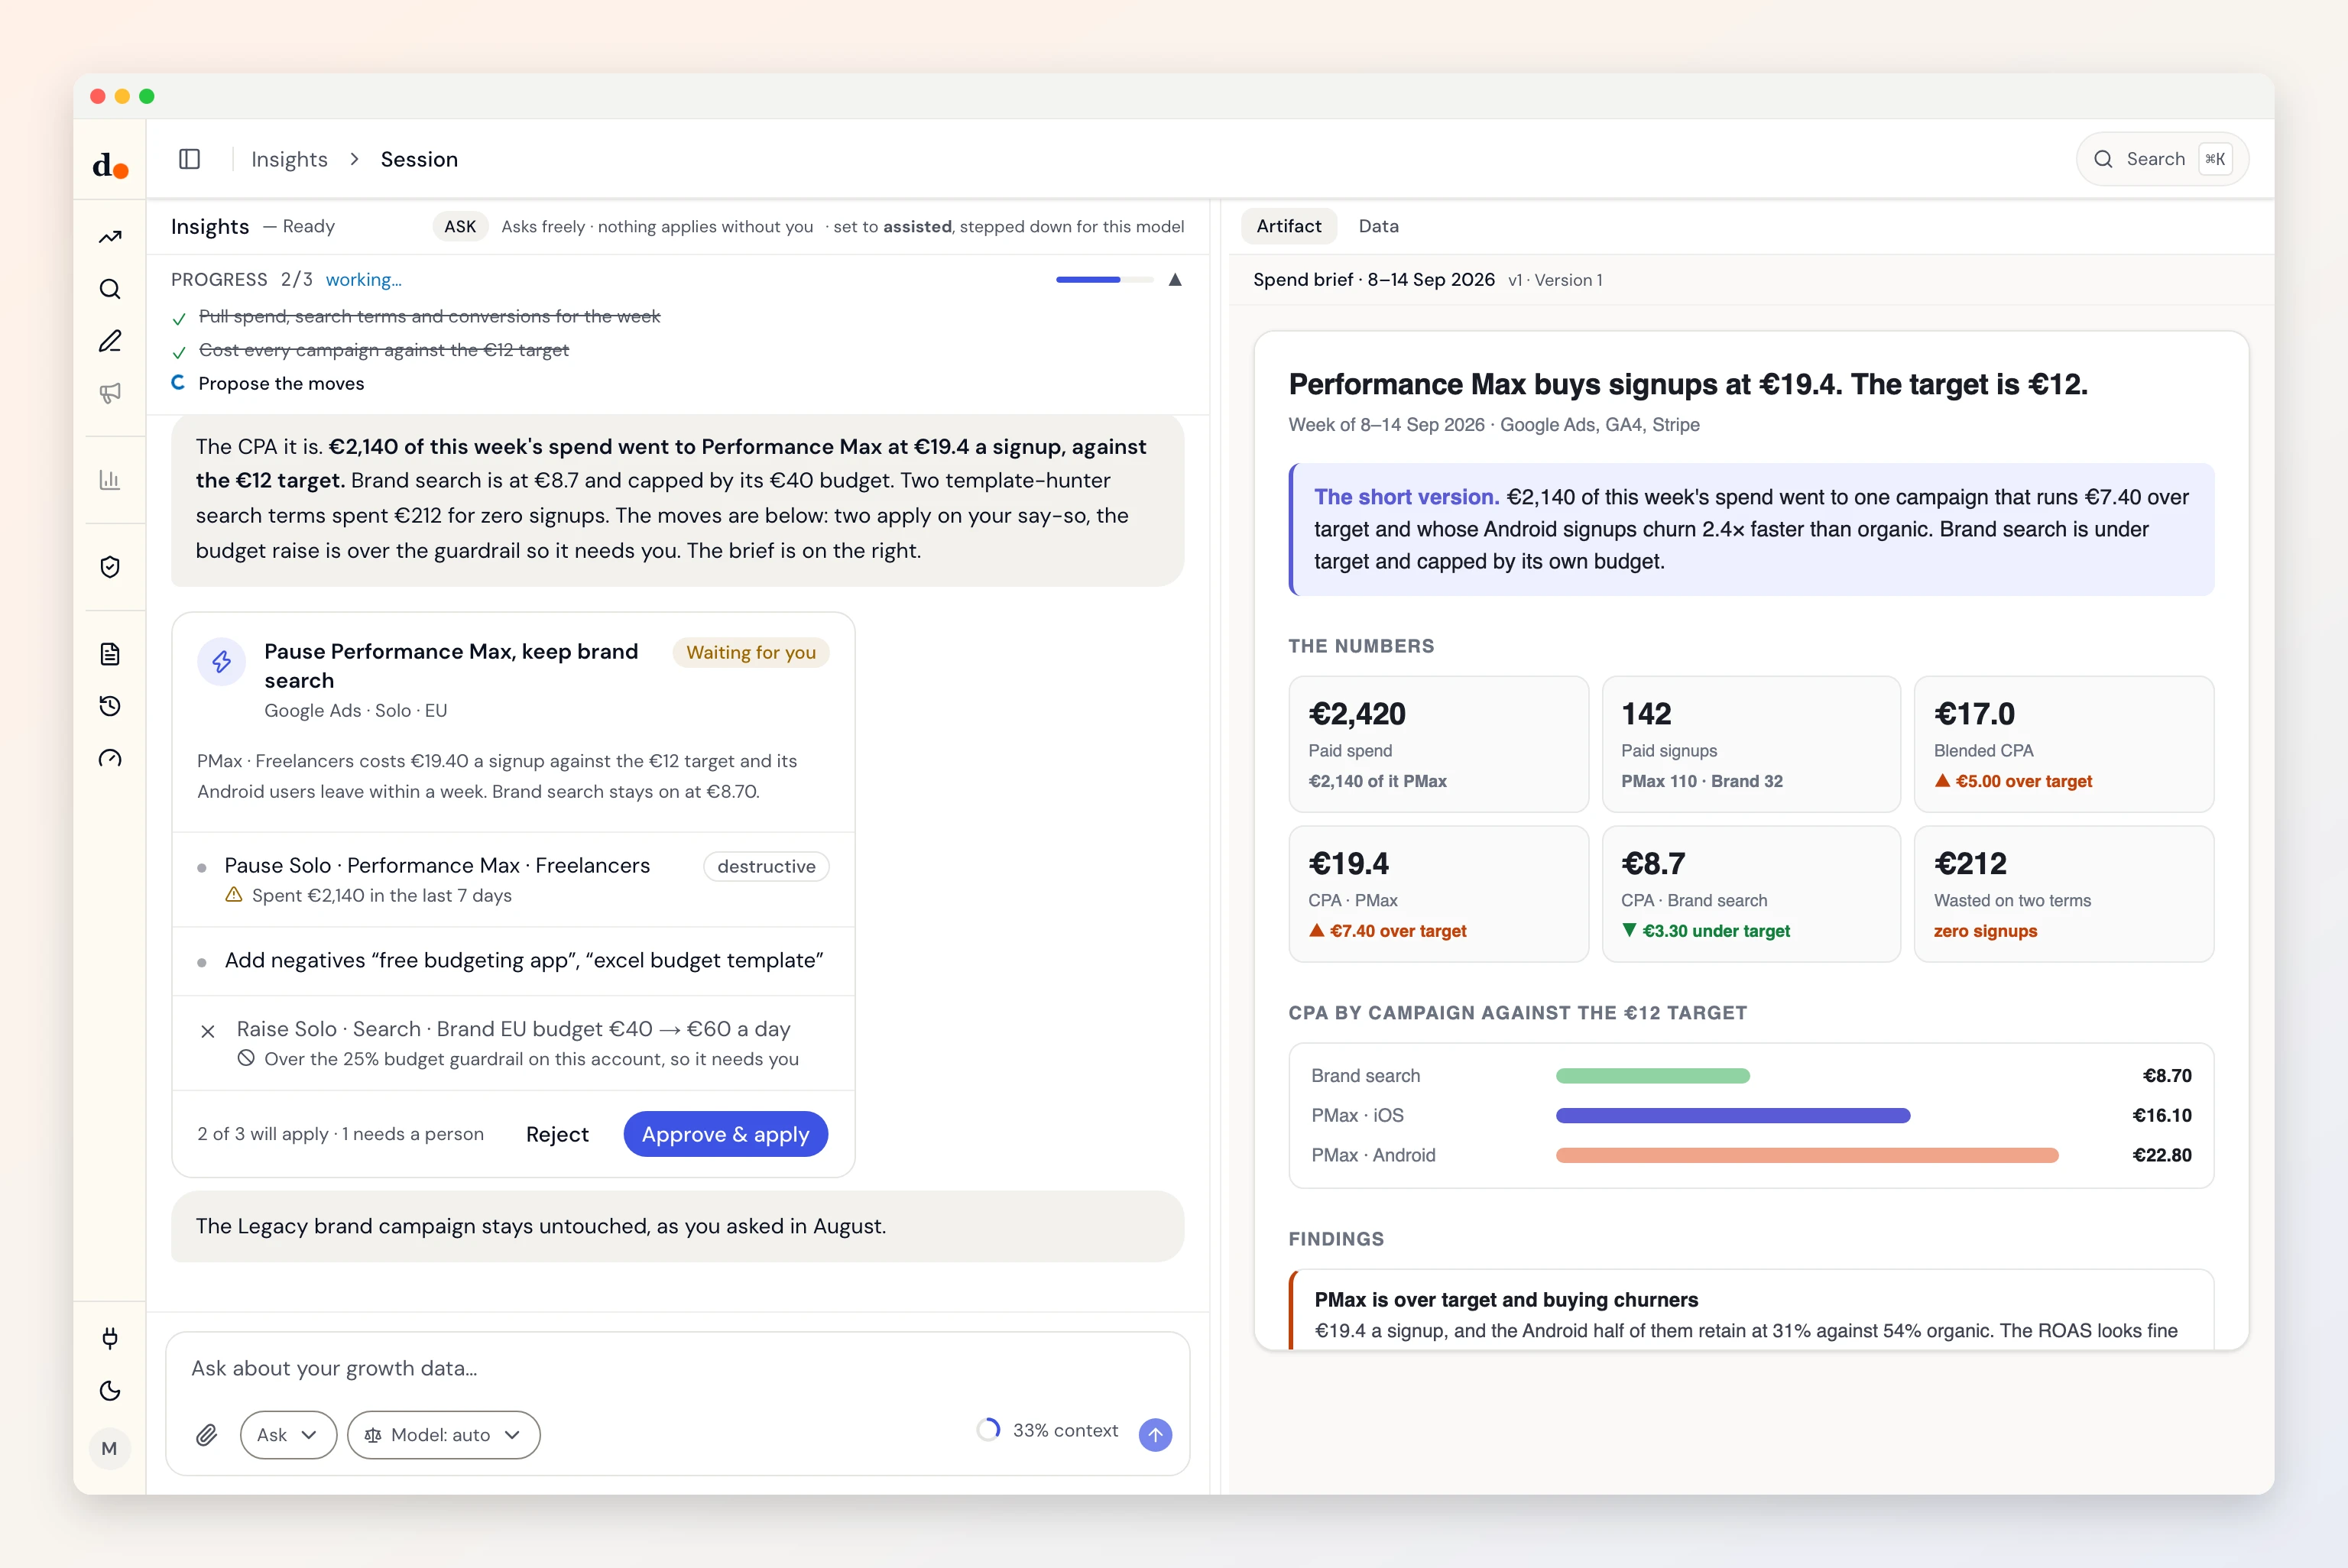Click the app logo in the sidebar
The height and width of the screenshot is (1568, 2348).
point(110,164)
